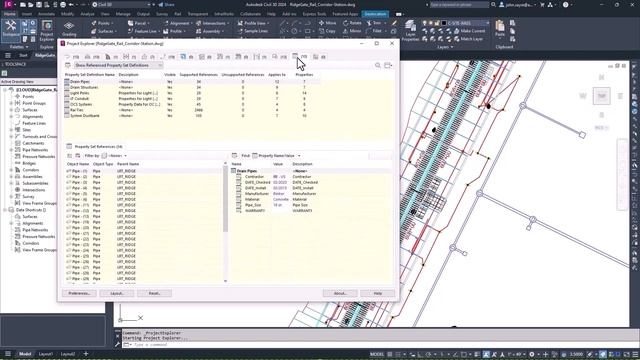The width and height of the screenshot is (640, 360).
Task: Click the keyword search field in title bar
Action: point(459,4)
